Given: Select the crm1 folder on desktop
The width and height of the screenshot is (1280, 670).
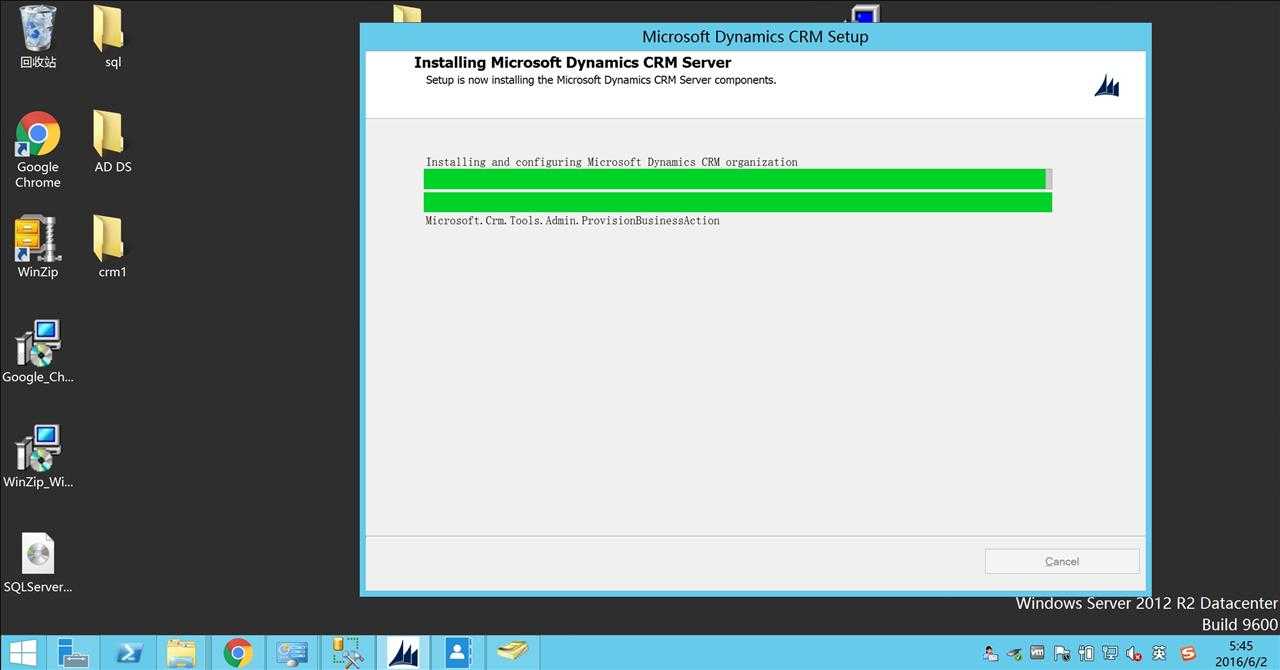Looking at the screenshot, I should point(113,247).
